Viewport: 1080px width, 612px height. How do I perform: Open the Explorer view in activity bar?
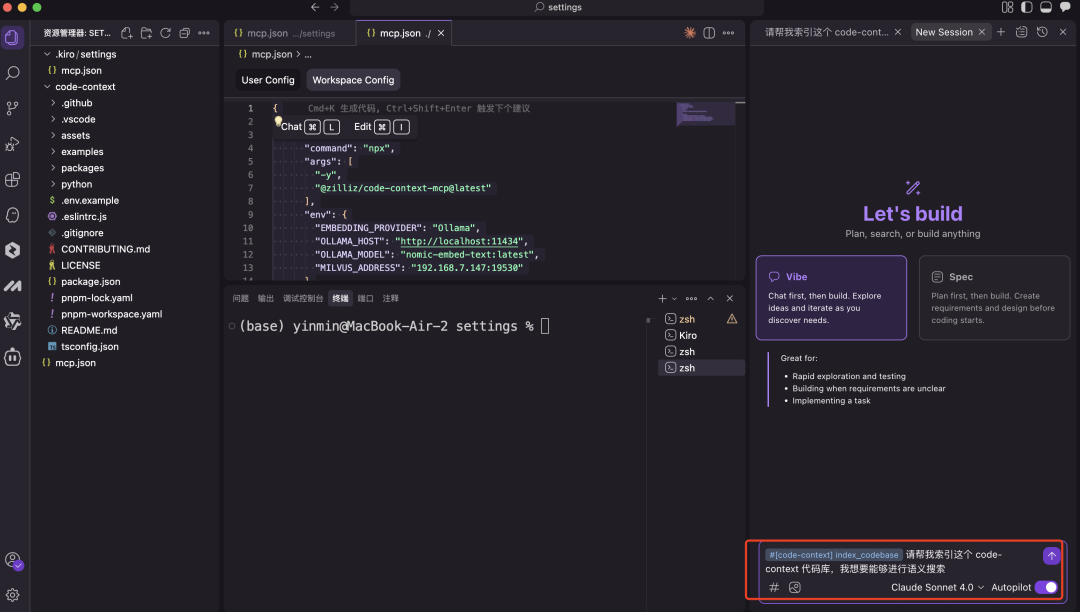pyautogui.click(x=12, y=37)
